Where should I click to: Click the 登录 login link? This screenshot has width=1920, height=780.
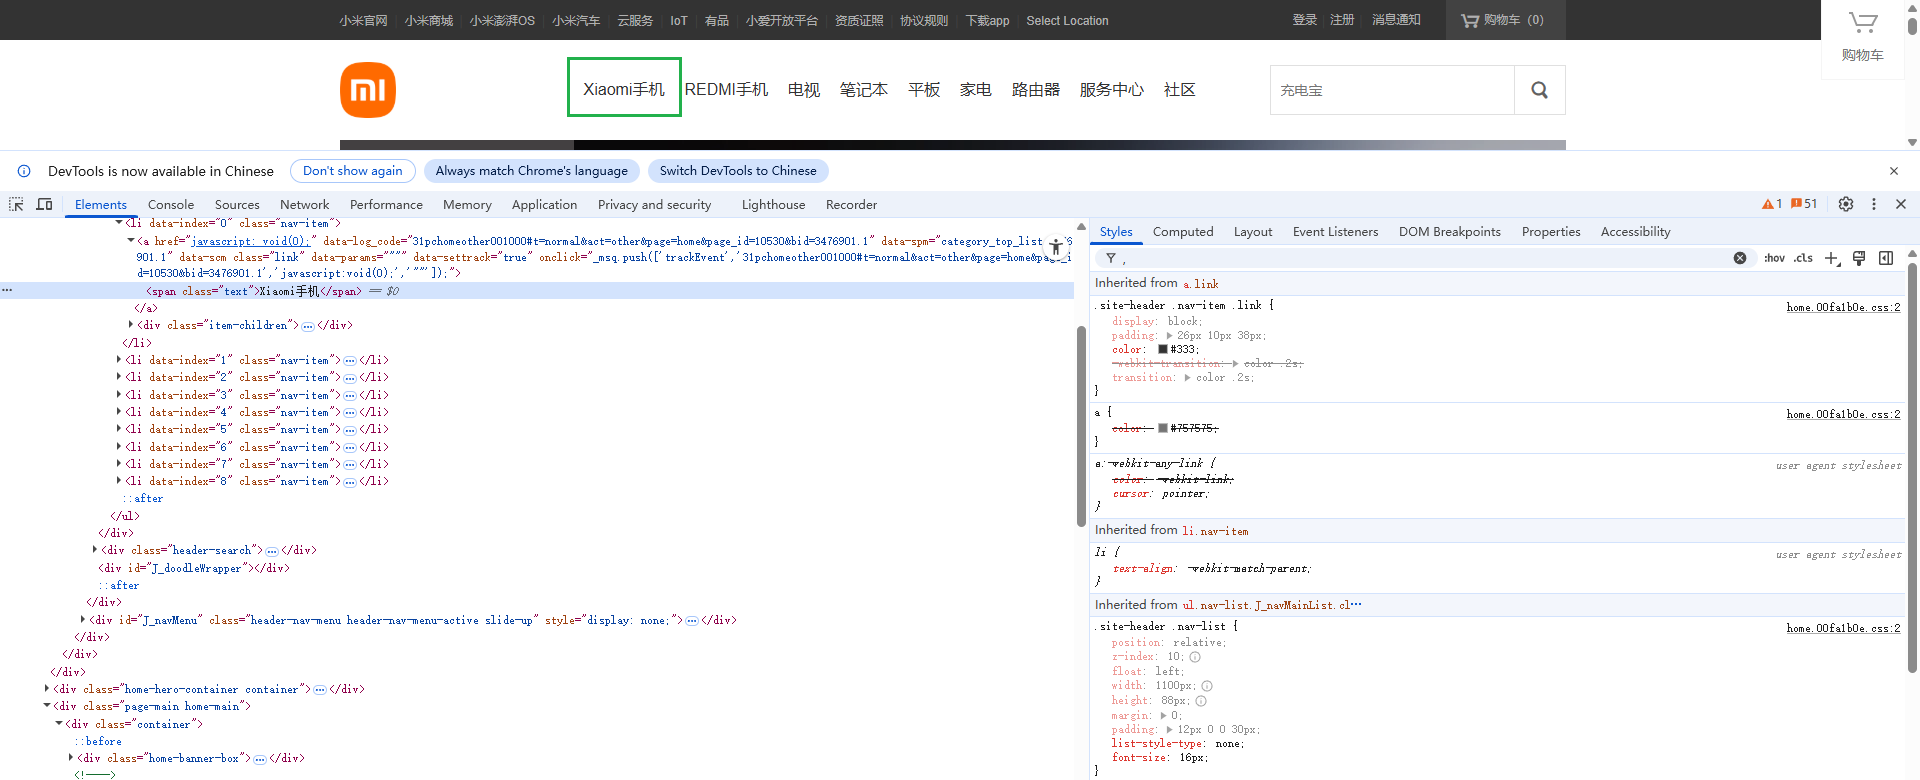(x=1305, y=20)
